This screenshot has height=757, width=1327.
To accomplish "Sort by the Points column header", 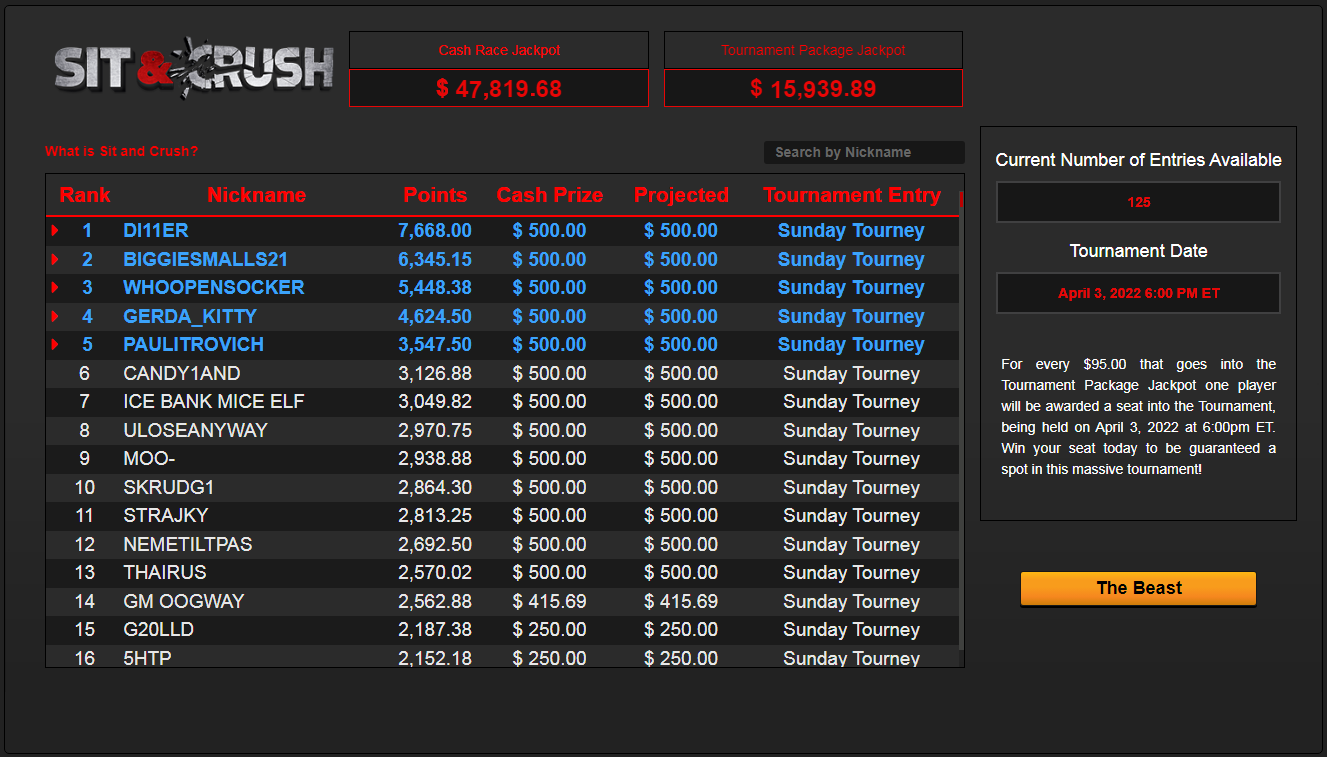I will [435, 195].
